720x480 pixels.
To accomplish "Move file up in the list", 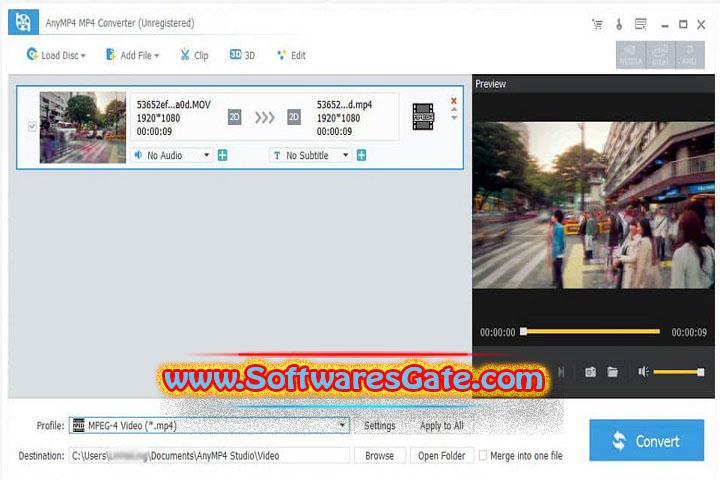I will coord(454,109).
